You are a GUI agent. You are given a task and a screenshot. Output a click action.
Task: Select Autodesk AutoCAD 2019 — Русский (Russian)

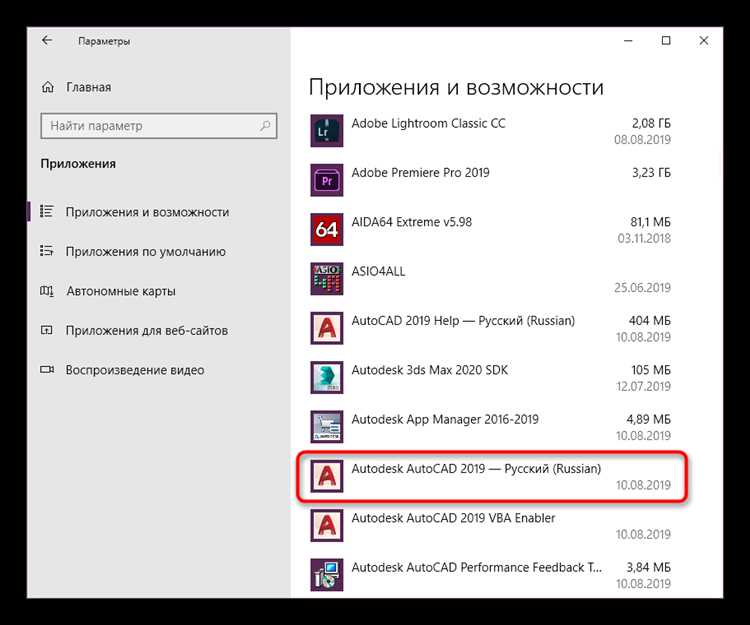[476, 469]
